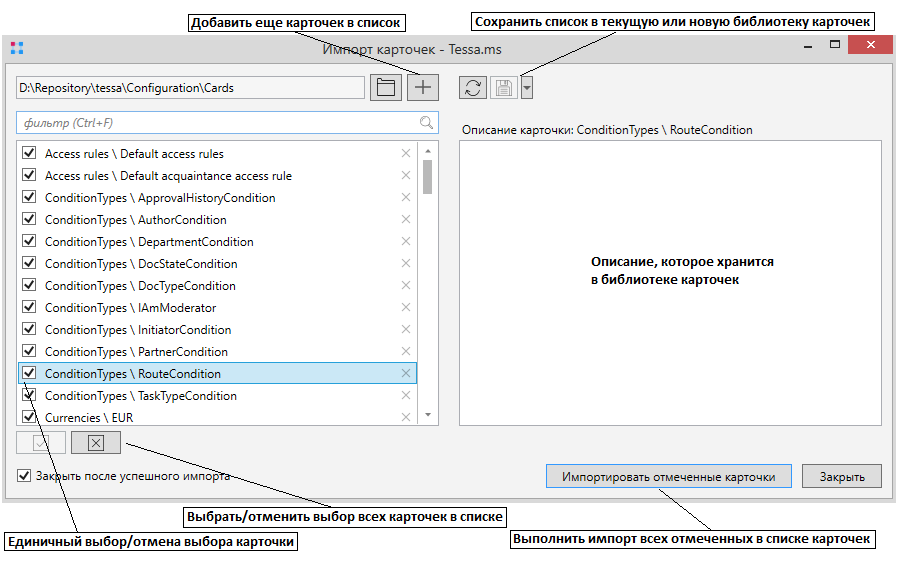Expand dropdown arrow beside save icon
The width and height of the screenshot is (900, 561).
(x=527, y=88)
